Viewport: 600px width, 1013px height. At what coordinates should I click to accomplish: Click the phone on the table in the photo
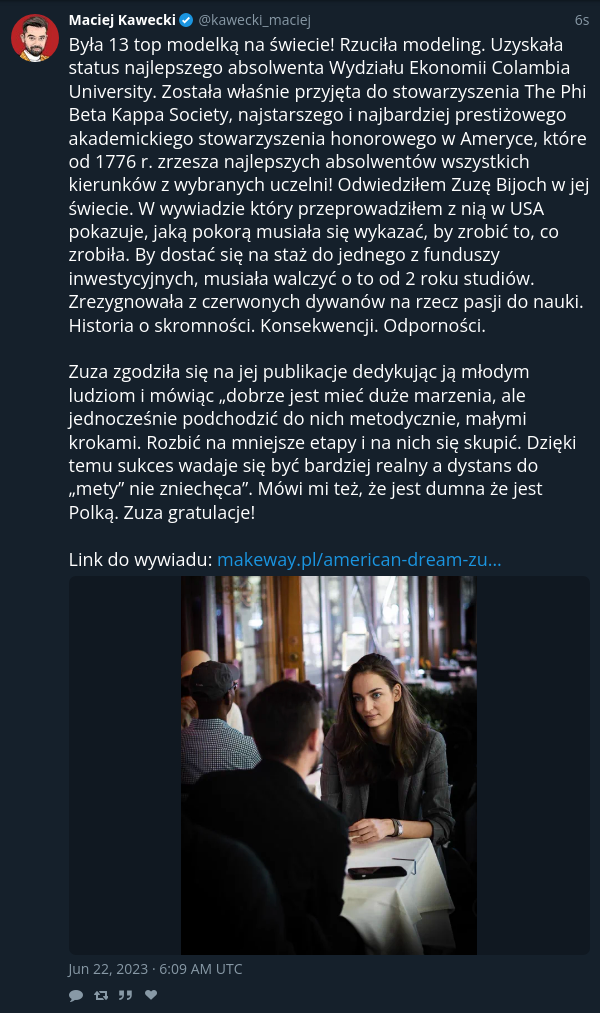point(377,872)
